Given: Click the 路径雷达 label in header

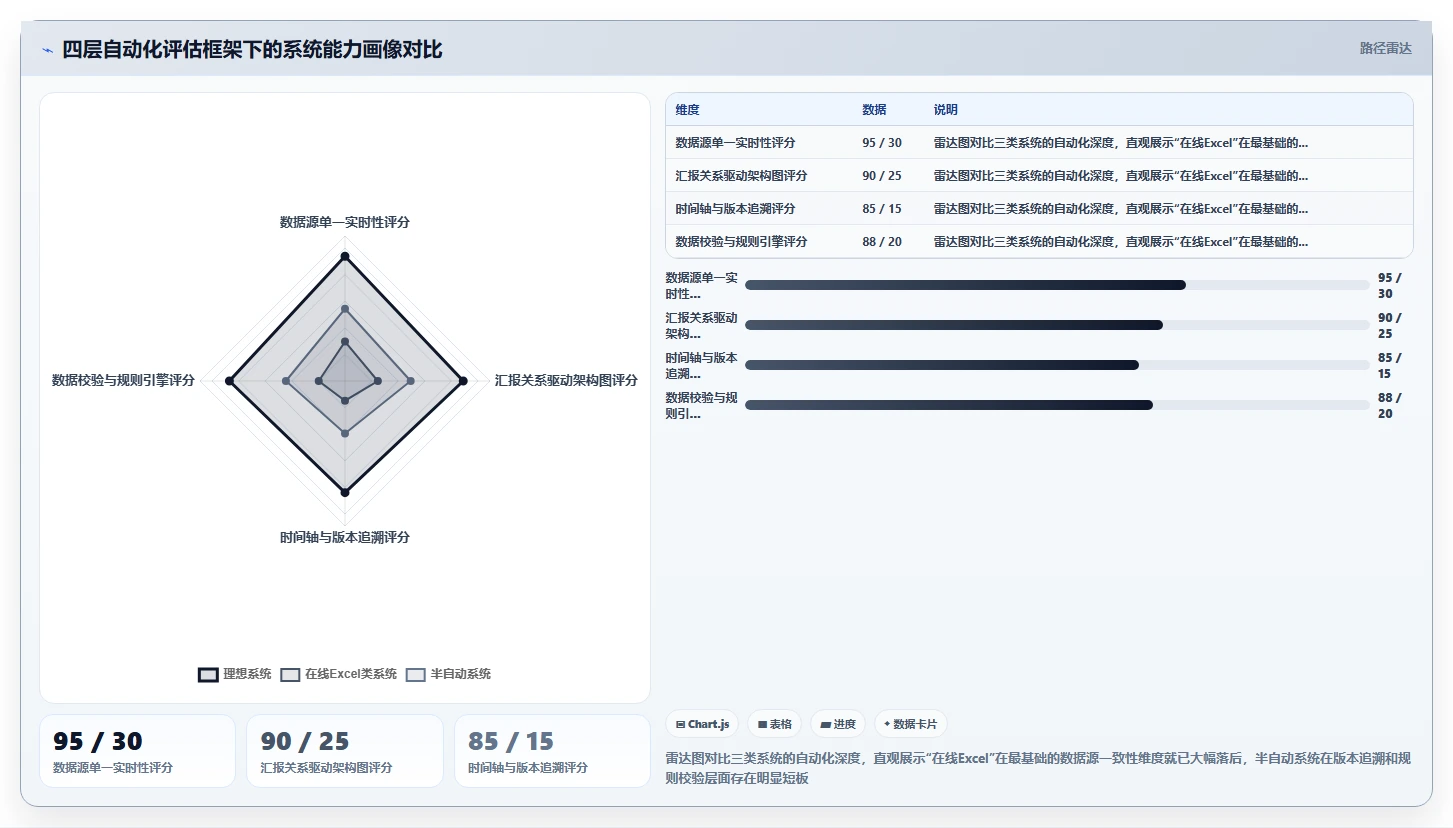Looking at the screenshot, I should pos(1385,48).
